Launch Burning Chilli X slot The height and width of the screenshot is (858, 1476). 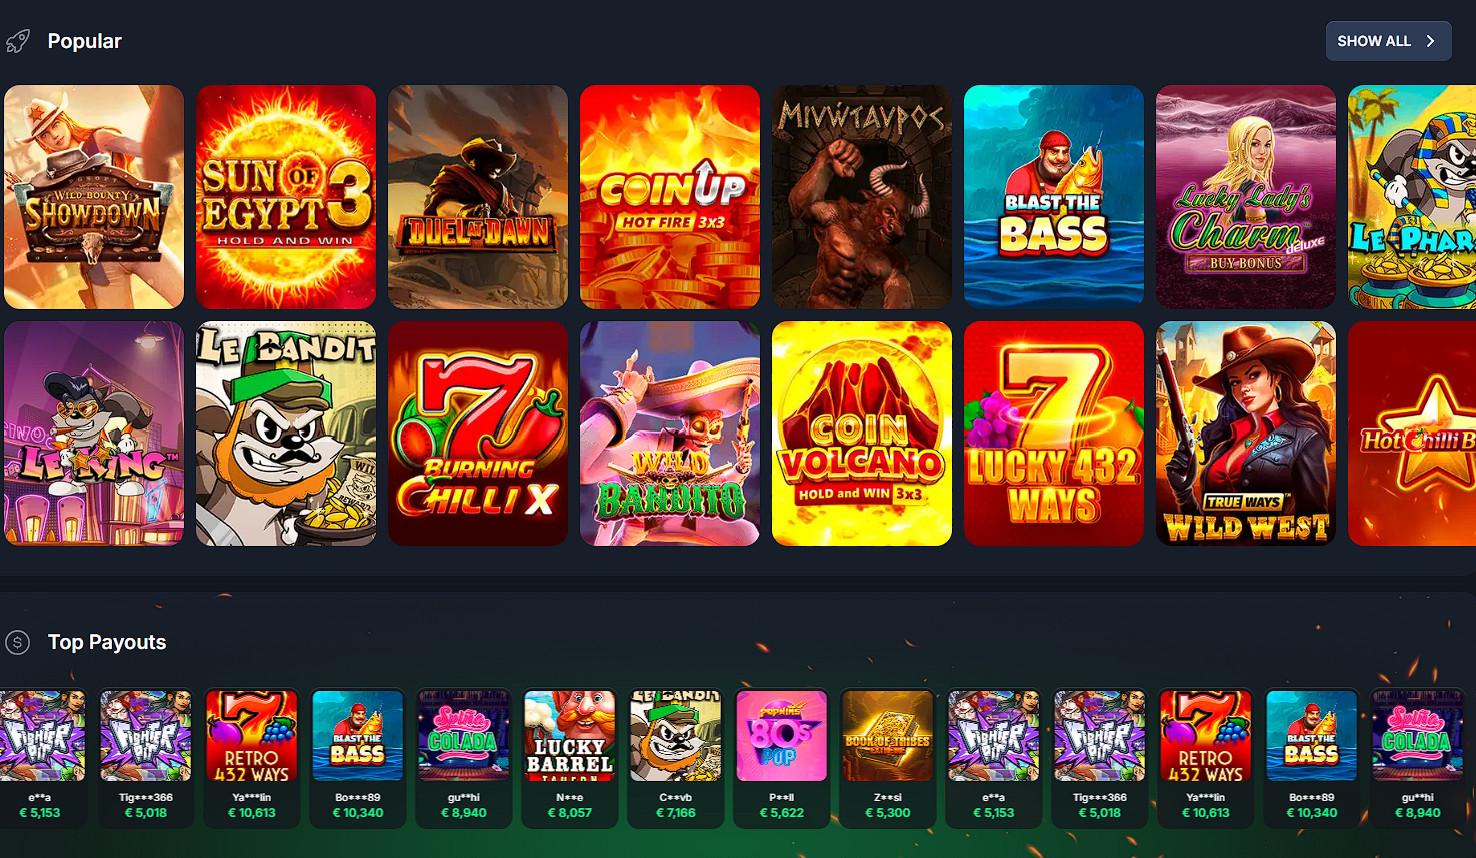478,433
